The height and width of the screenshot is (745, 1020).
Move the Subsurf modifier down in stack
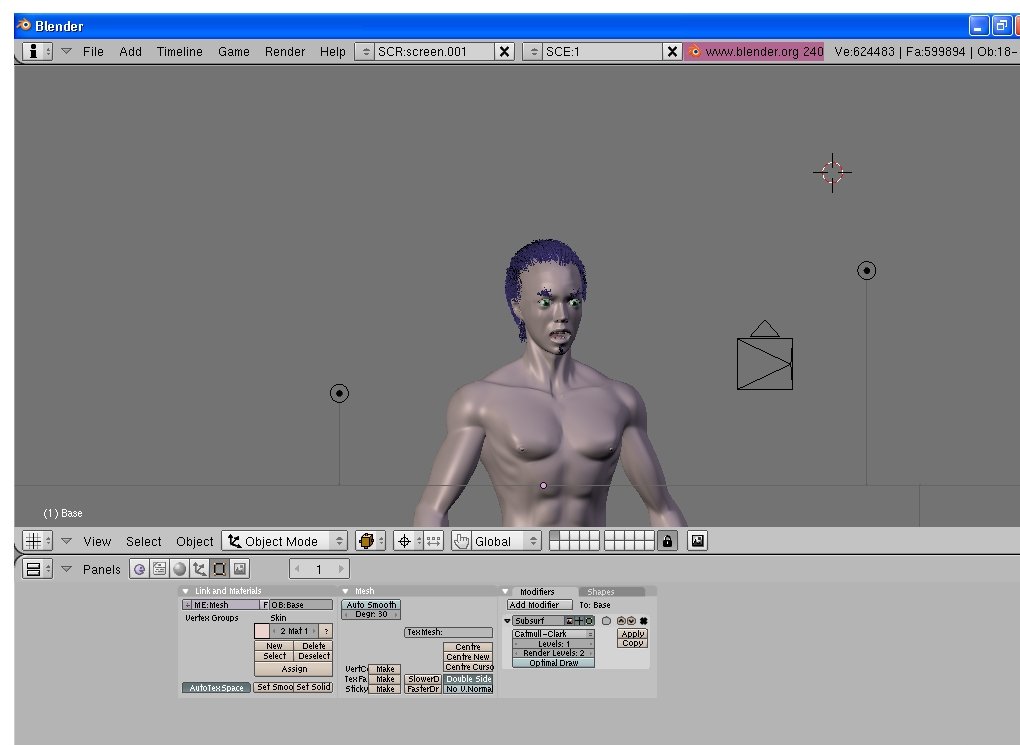pyautogui.click(x=631, y=621)
